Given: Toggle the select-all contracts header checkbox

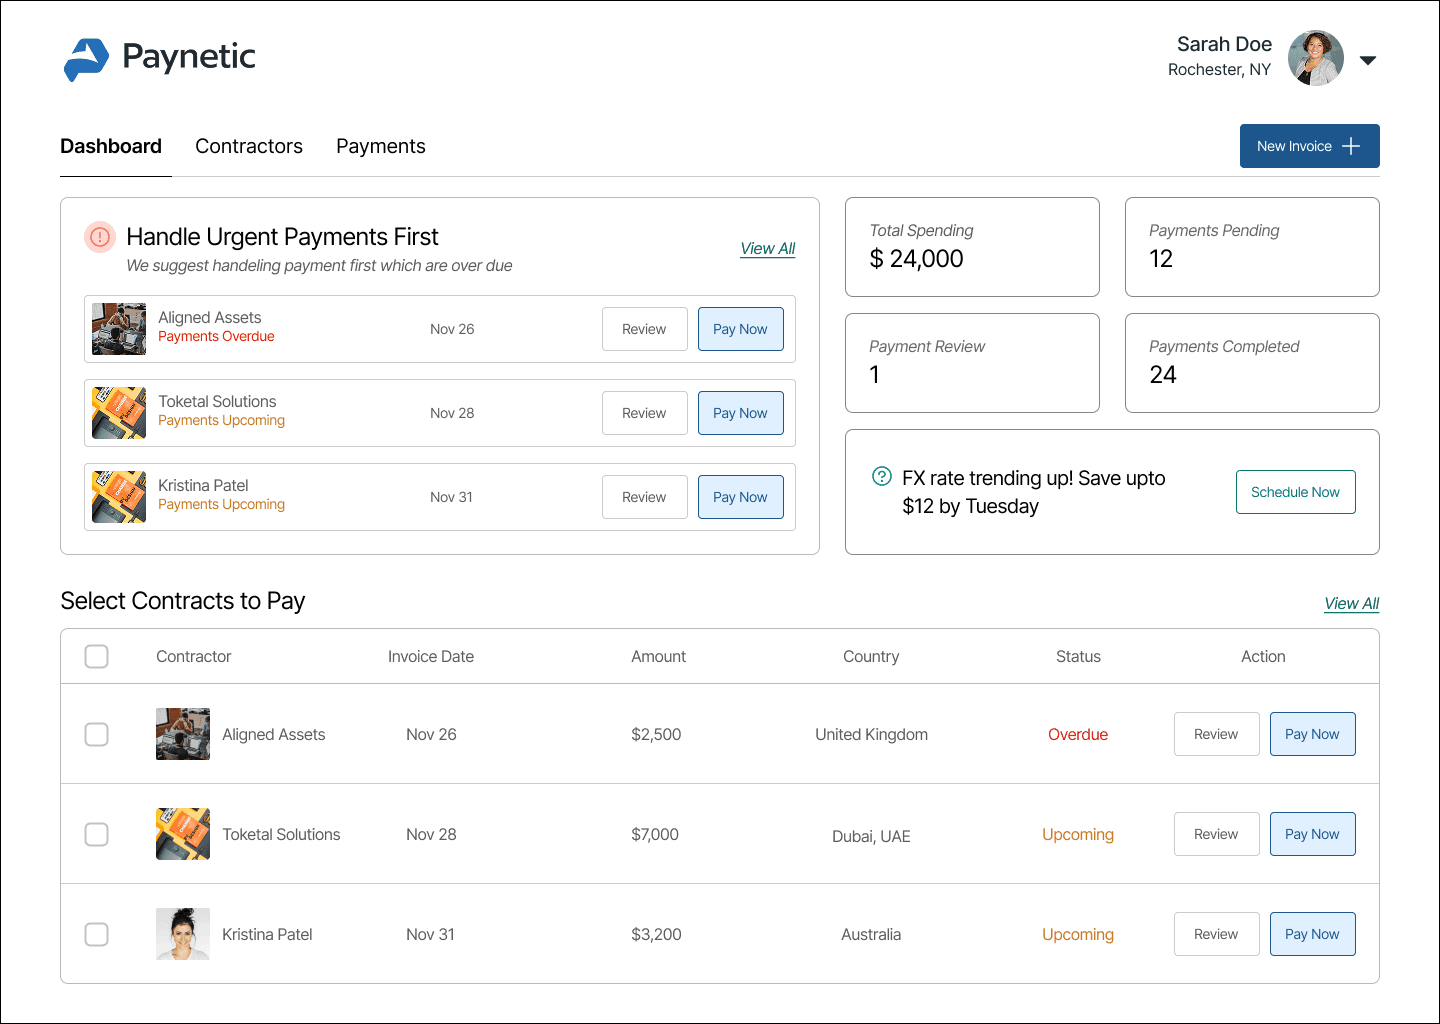Looking at the screenshot, I should tap(97, 656).
